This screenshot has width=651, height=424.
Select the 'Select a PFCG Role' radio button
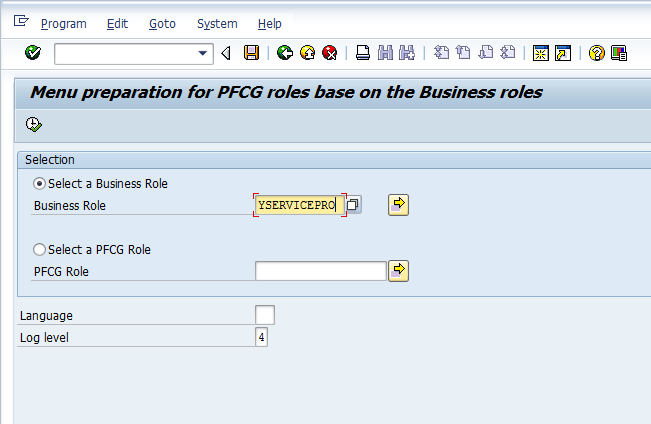[x=39, y=250]
